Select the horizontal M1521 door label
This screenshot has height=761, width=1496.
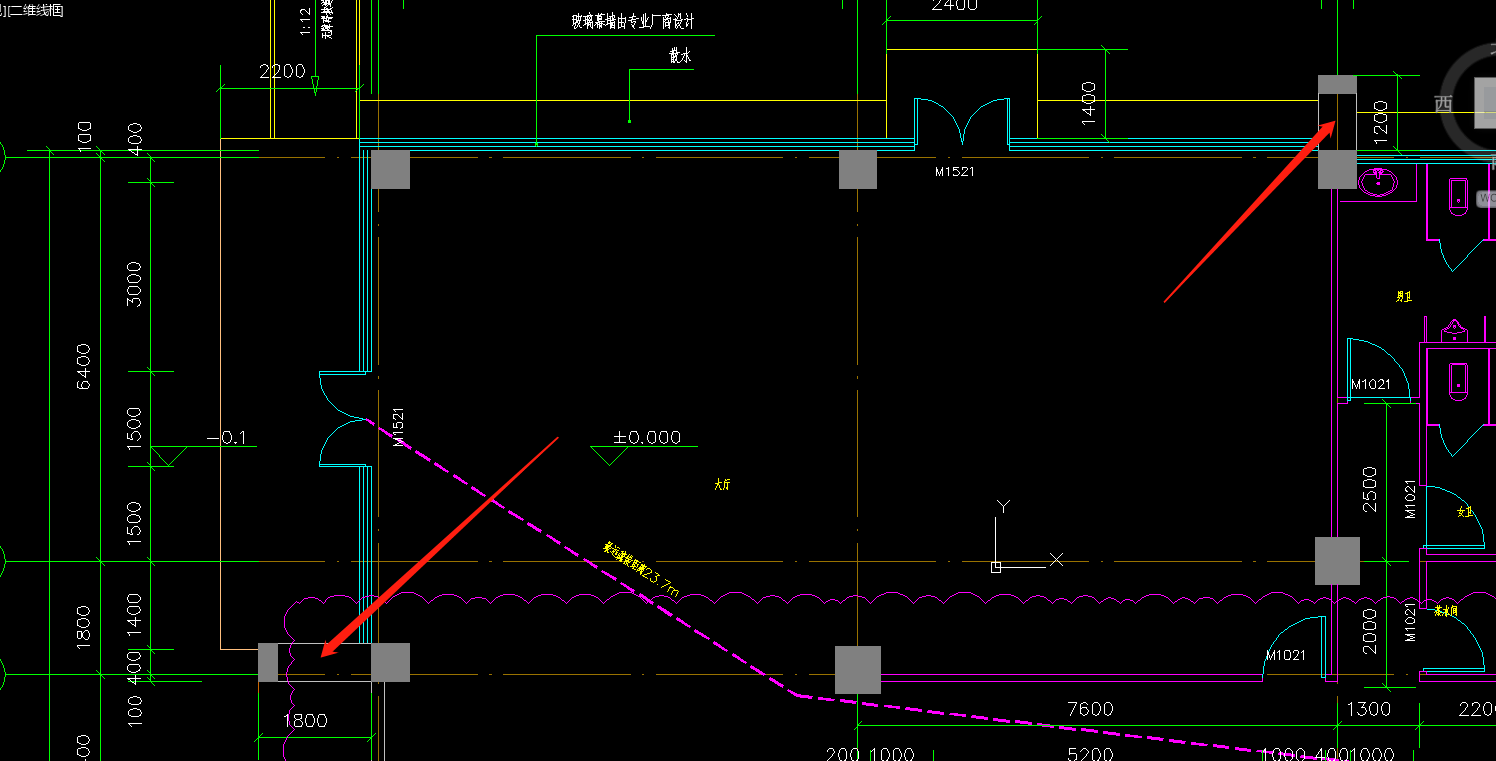pos(954,172)
